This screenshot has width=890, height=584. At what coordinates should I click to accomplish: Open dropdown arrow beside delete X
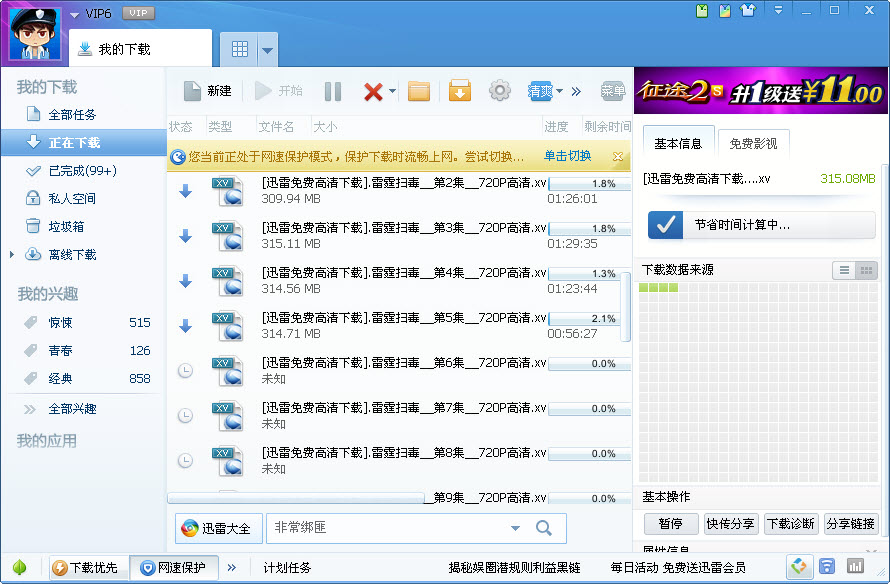click(x=392, y=91)
